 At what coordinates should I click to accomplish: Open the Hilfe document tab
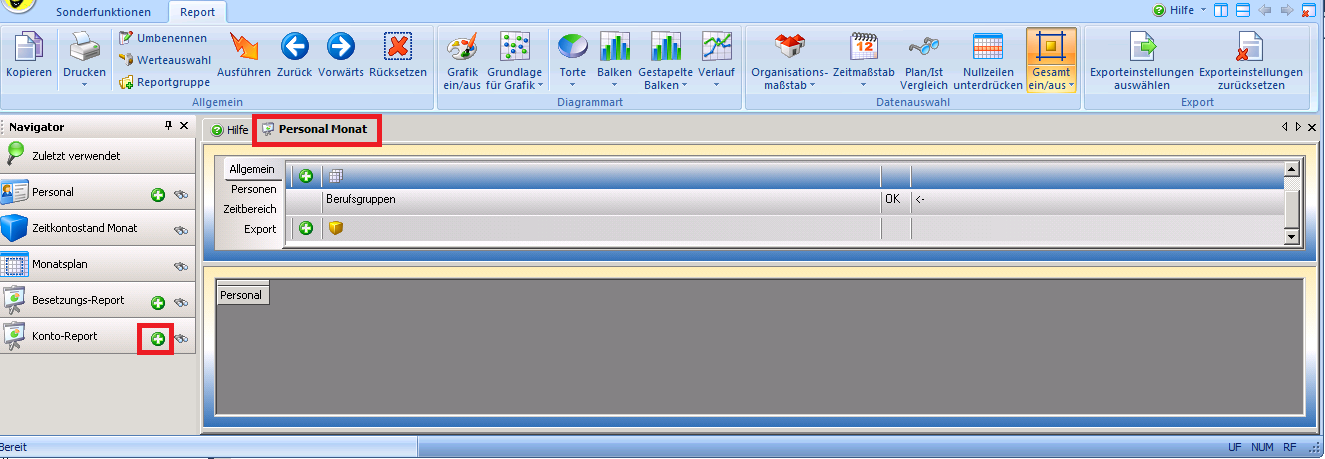[230, 130]
